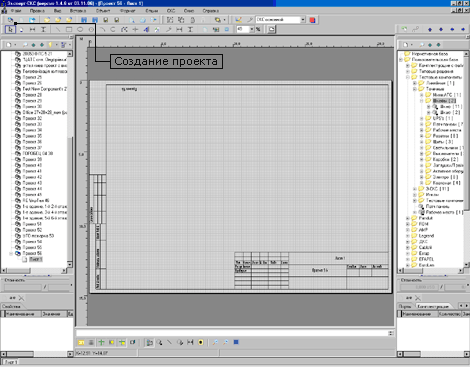Open the zoom percentage dropdown
This screenshot has width=470, height=367.
pyautogui.click(x=251, y=29)
